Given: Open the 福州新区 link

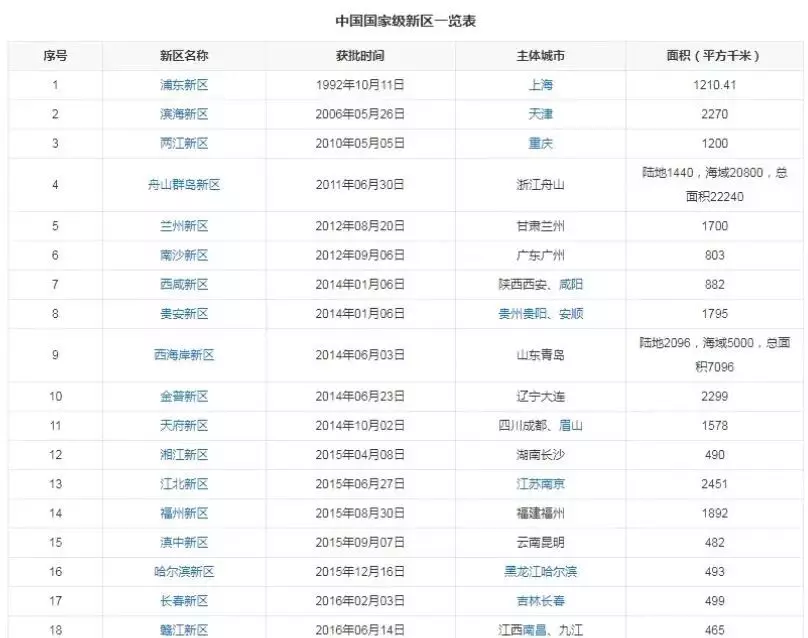Looking at the screenshot, I should (x=184, y=513).
